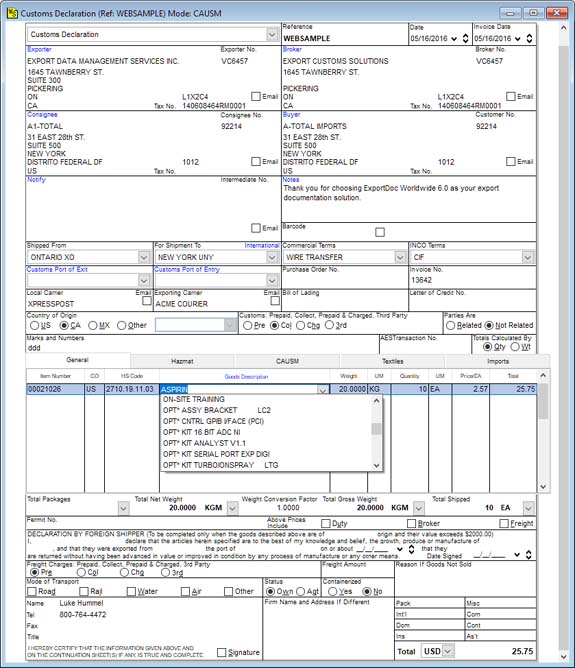This screenshot has height=668, width=575.
Task: Click the Buyer link label
Action: coord(291,115)
